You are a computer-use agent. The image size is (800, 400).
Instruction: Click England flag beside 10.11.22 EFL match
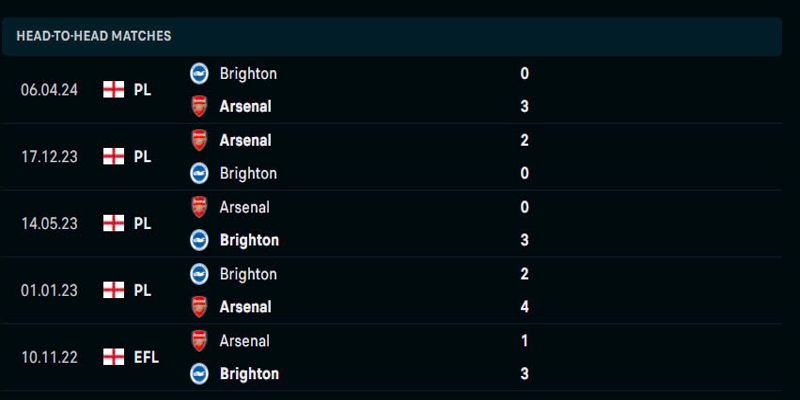pyautogui.click(x=113, y=357)
